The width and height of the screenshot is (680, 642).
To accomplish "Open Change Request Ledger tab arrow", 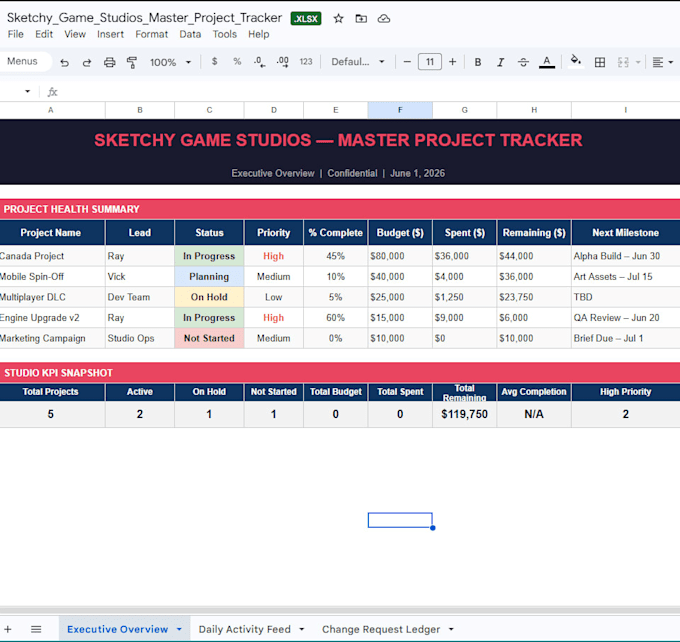I will [451, 629].
